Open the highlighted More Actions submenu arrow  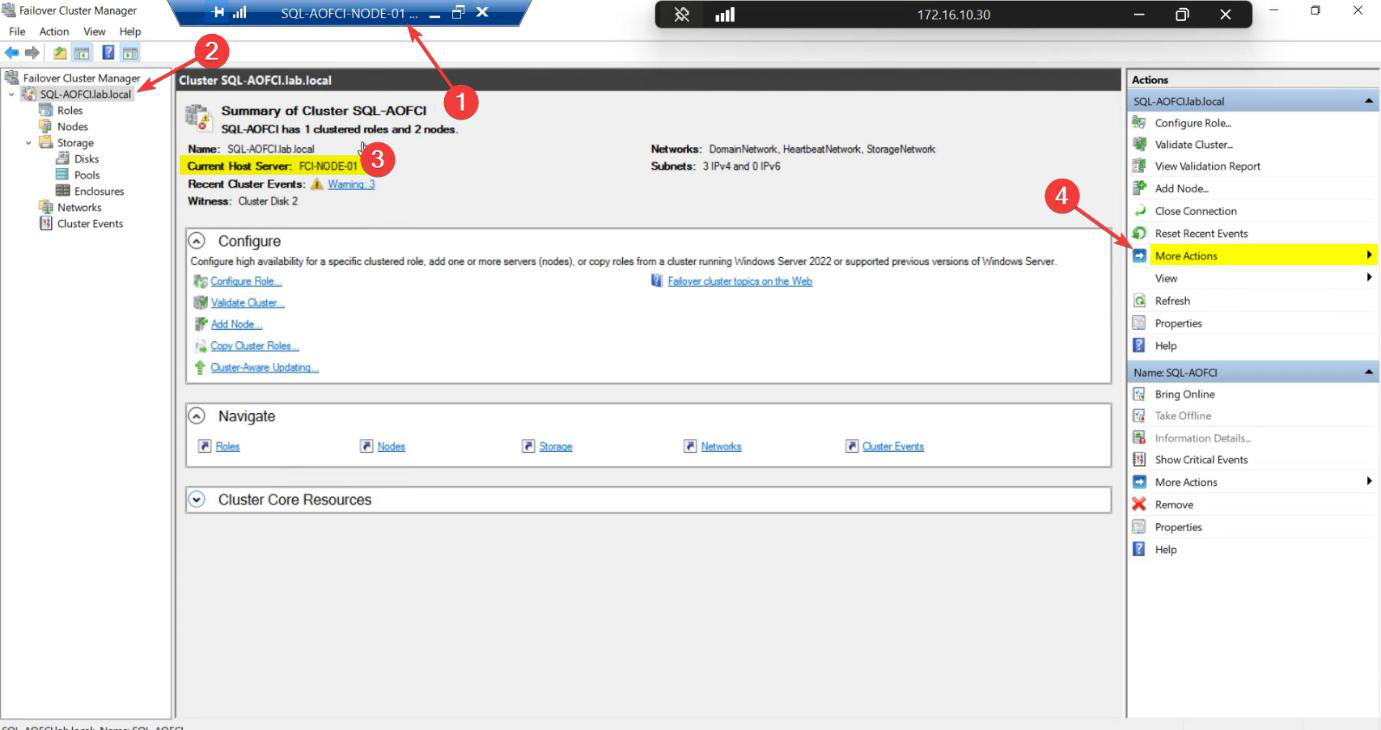(x=1369, y=255)
